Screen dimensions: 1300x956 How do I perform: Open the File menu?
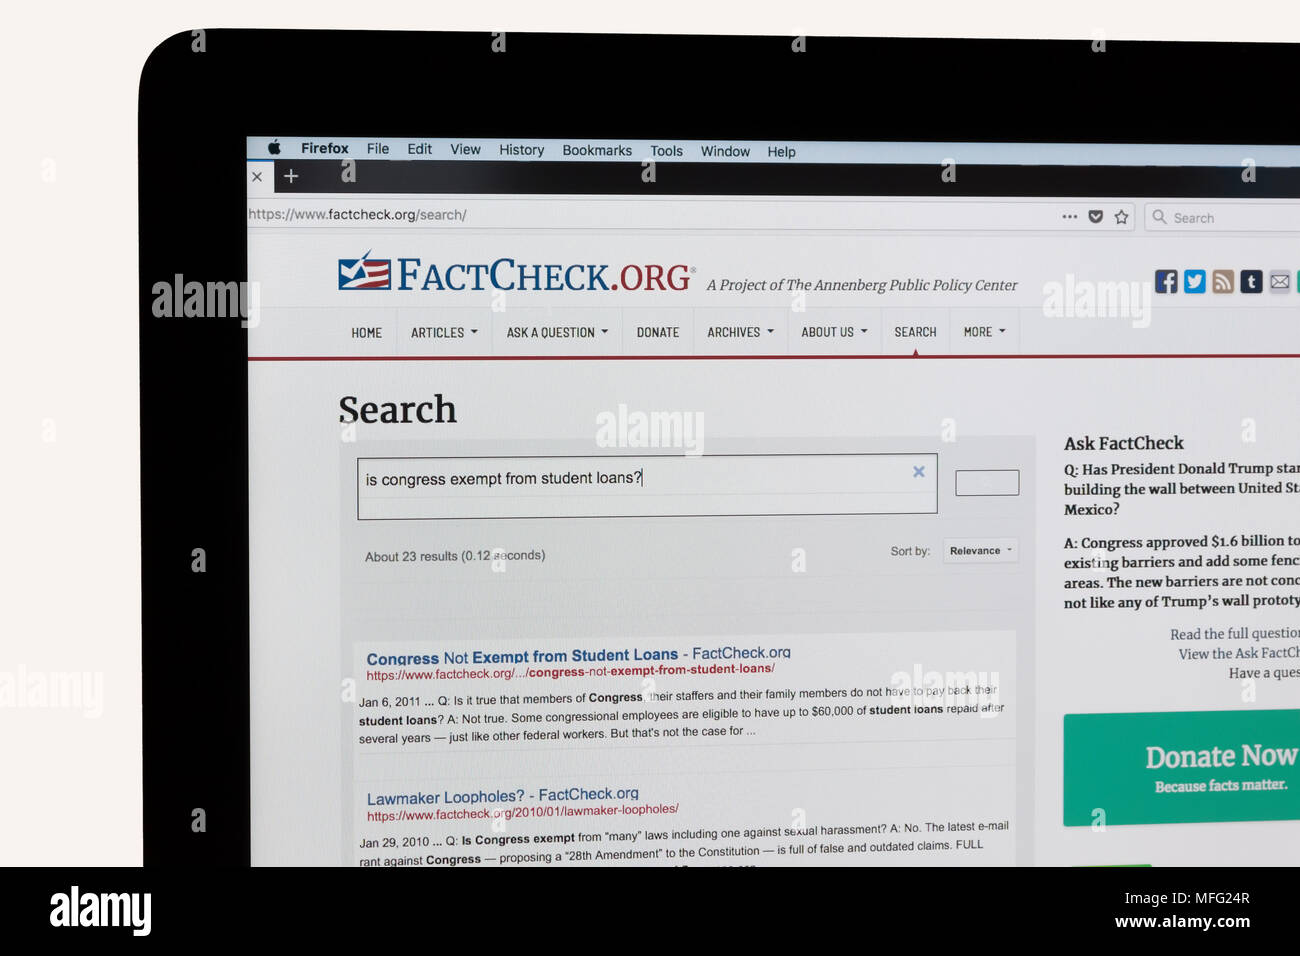[378, 149]
